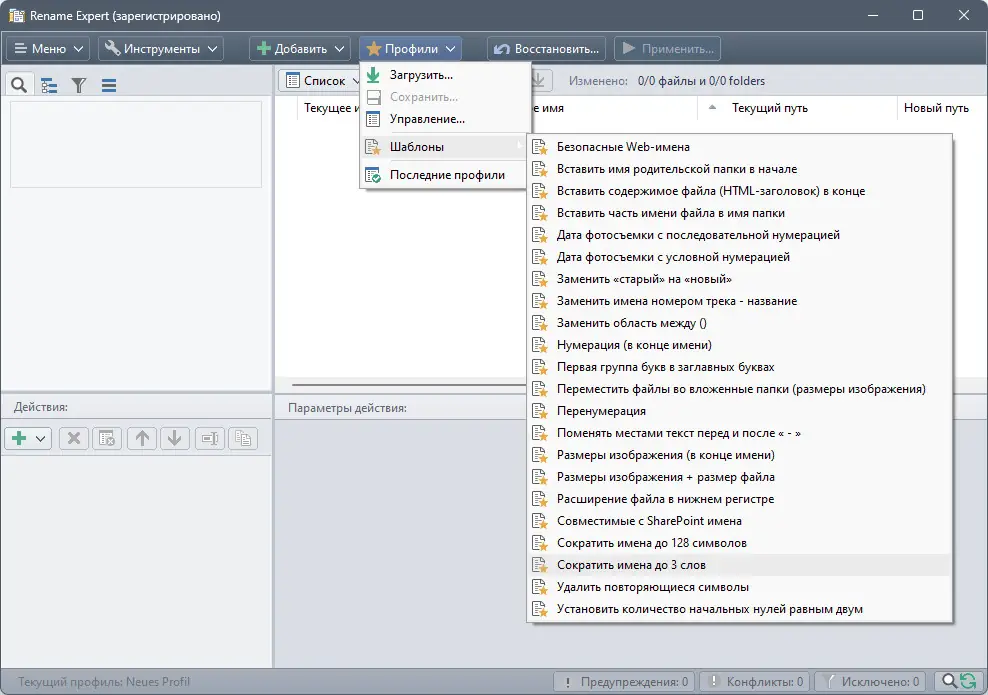Select the tree view icon beside search

(x=49, y=85)
